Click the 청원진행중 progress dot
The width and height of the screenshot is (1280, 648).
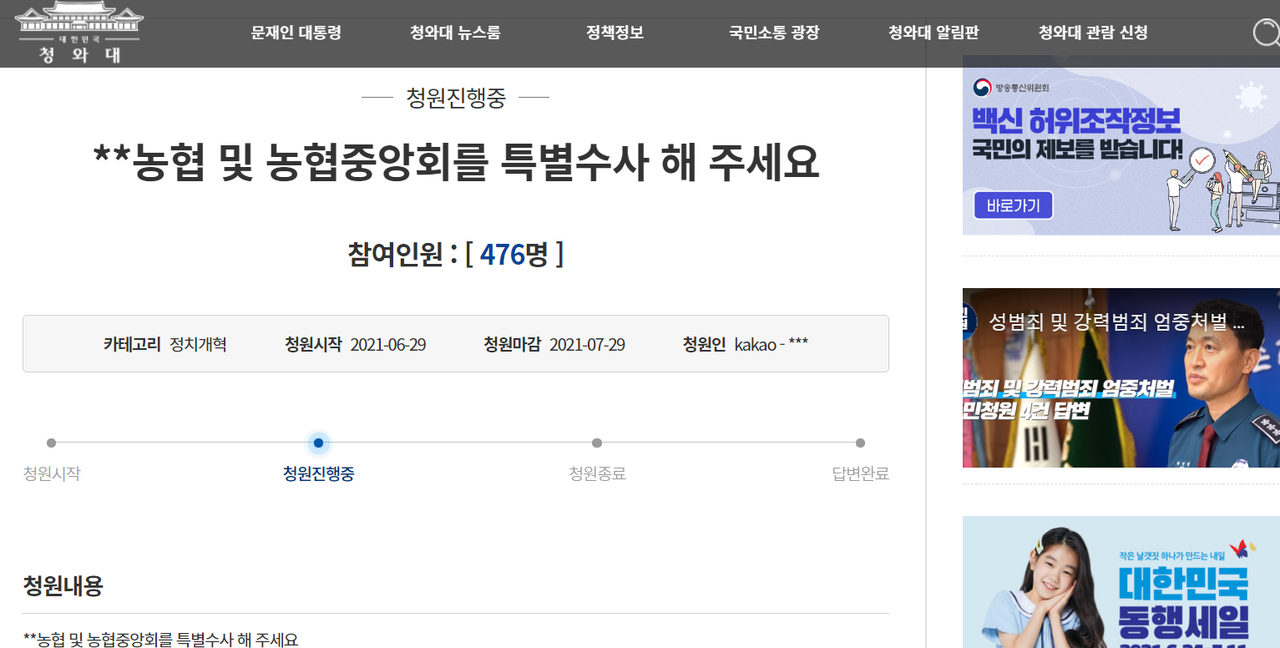pyautogui.click(x=318, y=442)
